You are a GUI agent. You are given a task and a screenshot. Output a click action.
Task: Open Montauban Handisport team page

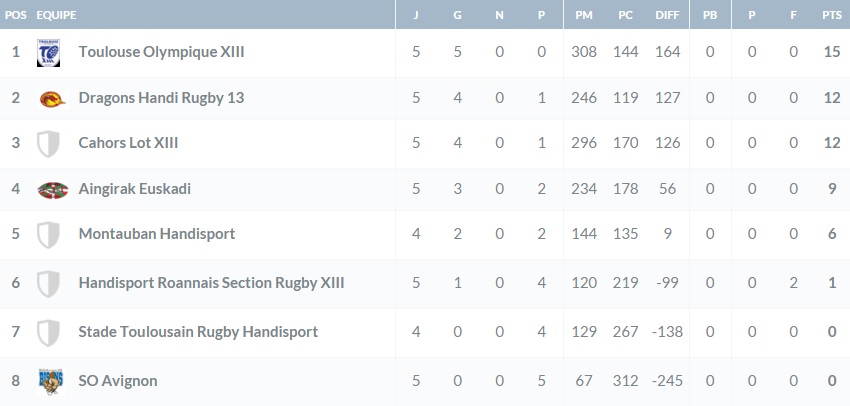click(x=156, y=234)
